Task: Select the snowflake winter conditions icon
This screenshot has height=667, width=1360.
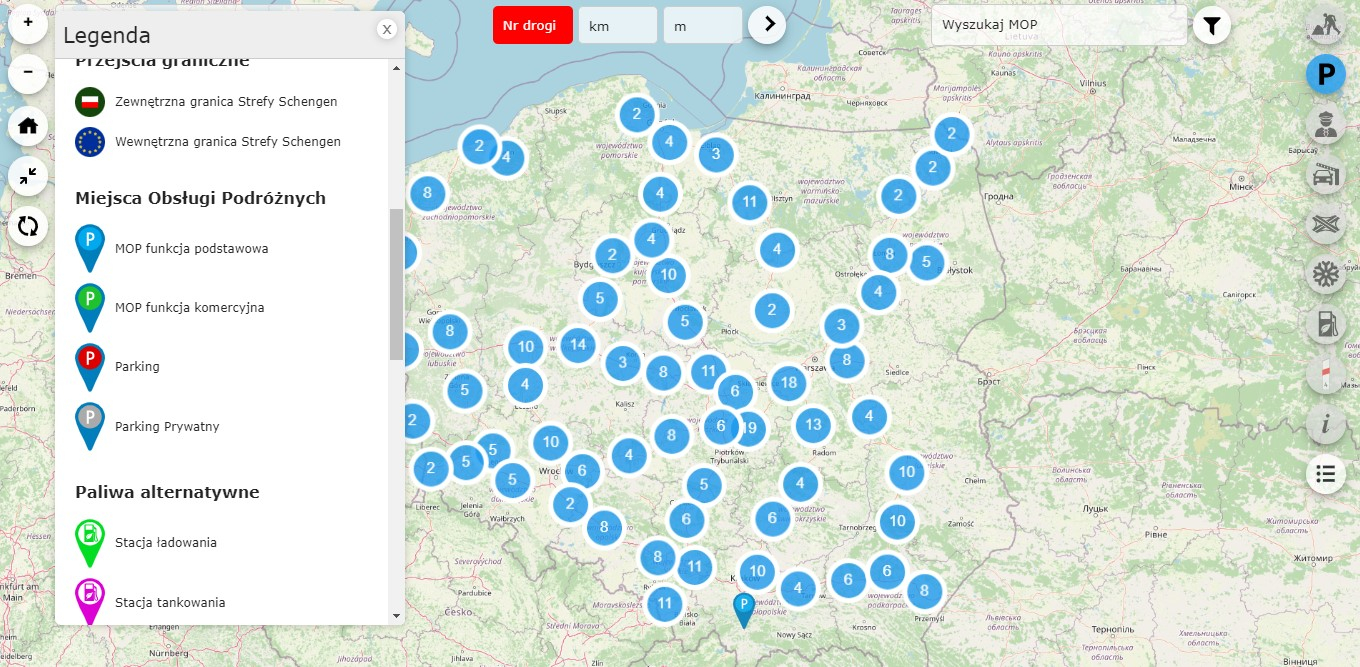Action: pyautogui.click(x=1326, y=274)
